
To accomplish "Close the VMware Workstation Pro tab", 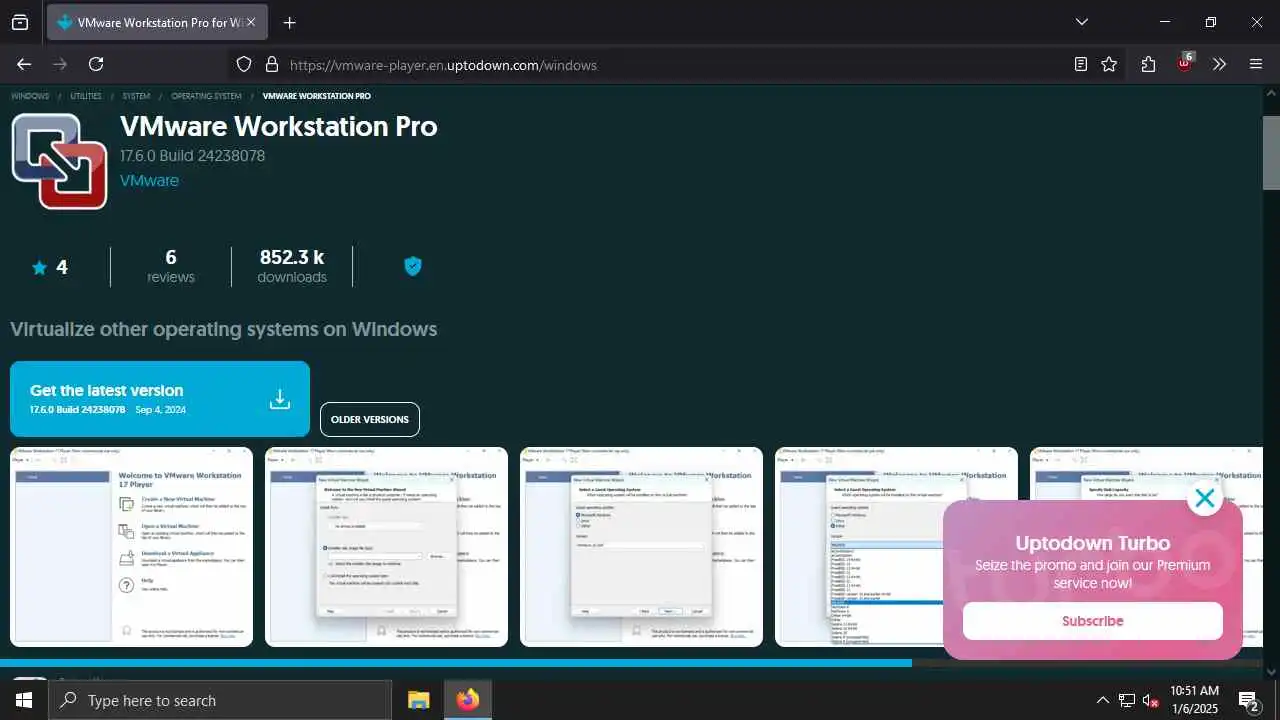I will 250,22.
